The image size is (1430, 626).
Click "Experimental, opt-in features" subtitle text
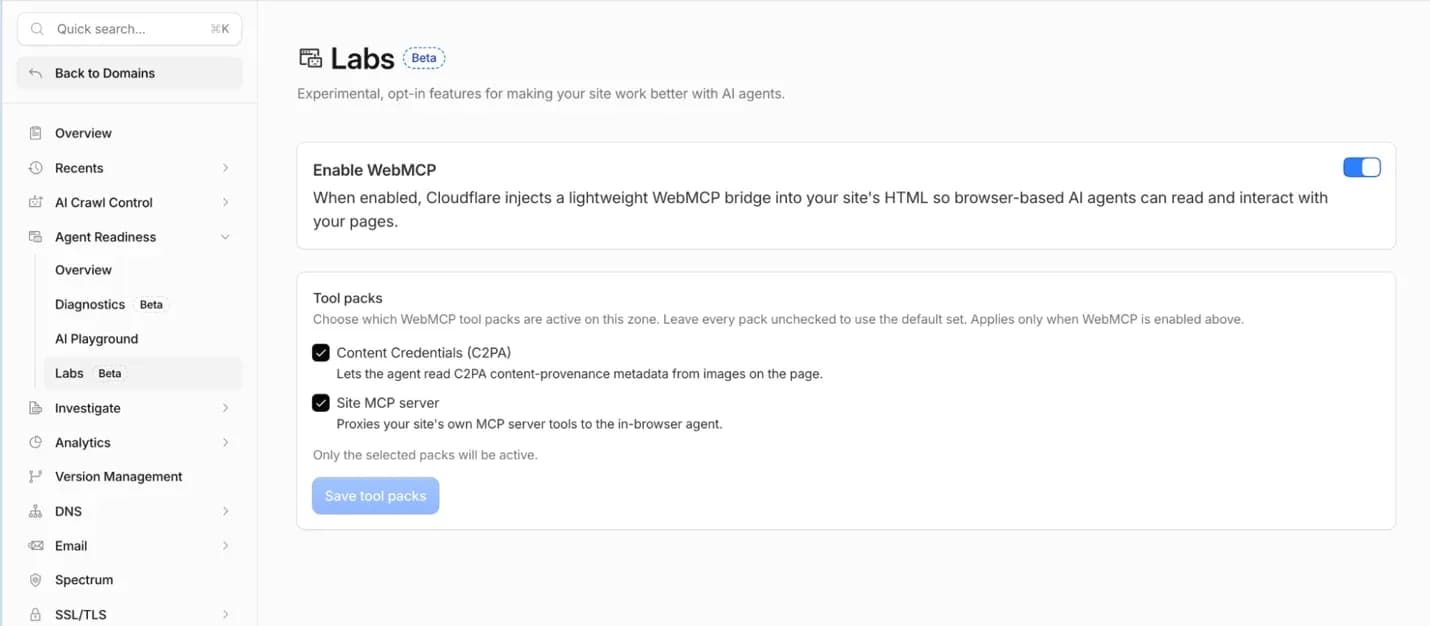pos(541,94)
